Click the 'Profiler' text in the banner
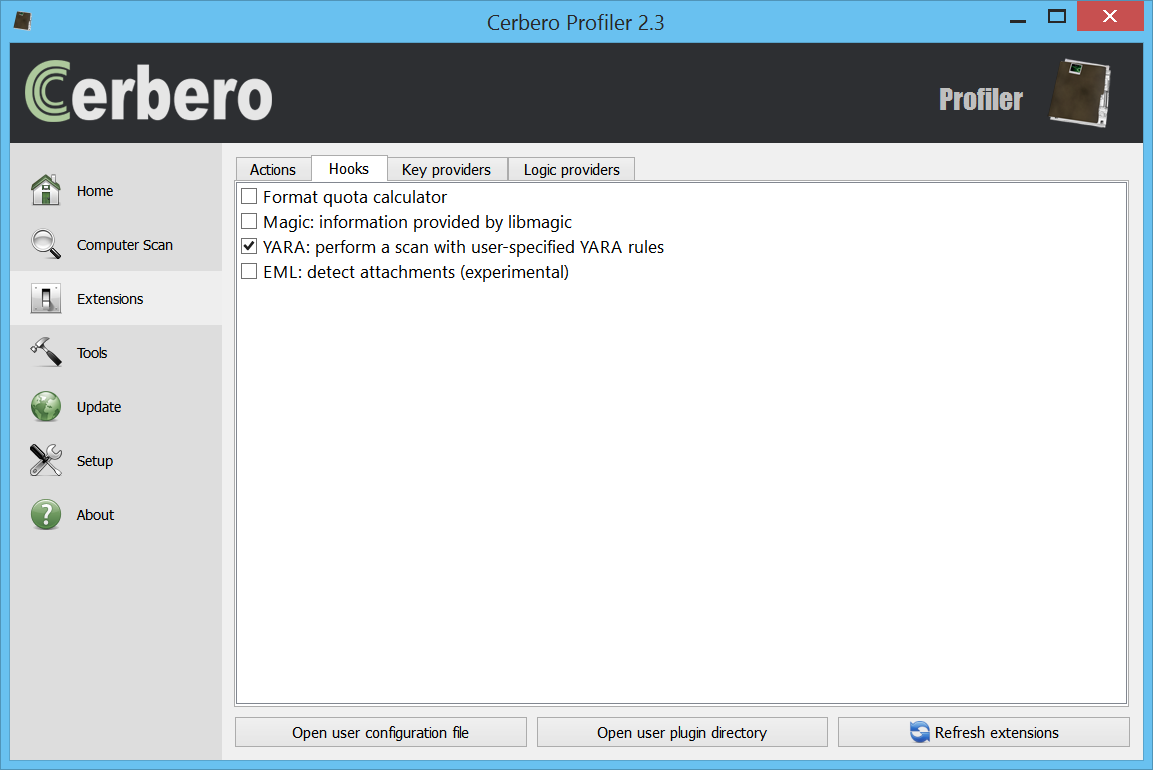The height and width of the screenshot is (770, 1153). tap(981, 99)
